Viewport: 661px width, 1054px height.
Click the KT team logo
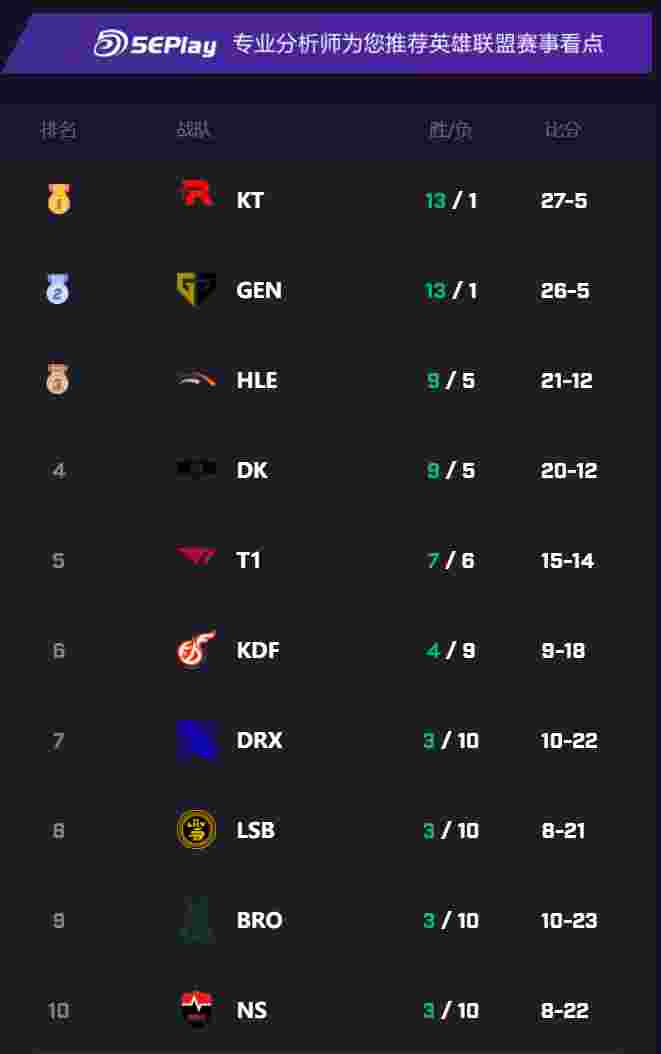(196, 193)
